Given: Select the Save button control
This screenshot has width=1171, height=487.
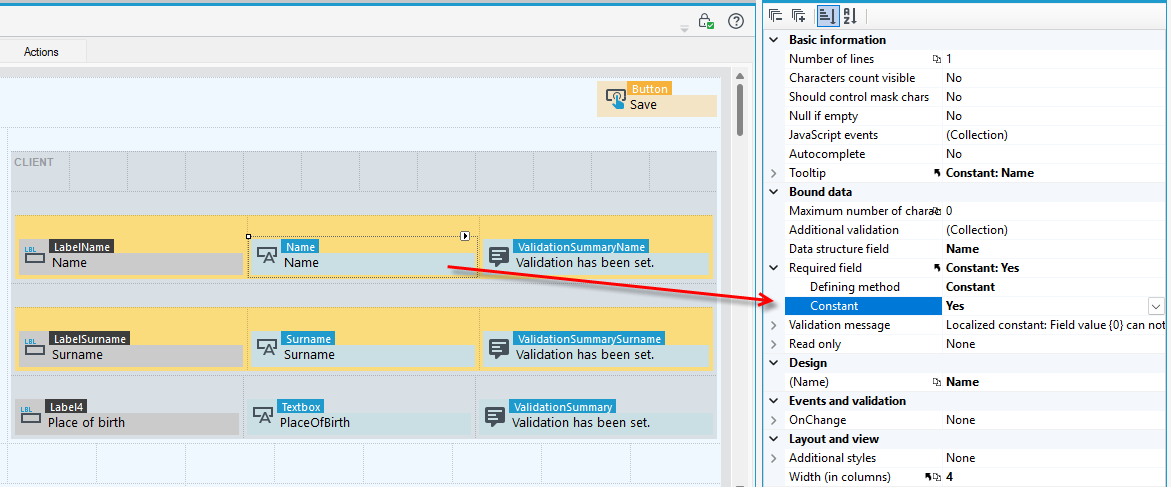Looking at the screenshot, I should [x=656, y=99].
